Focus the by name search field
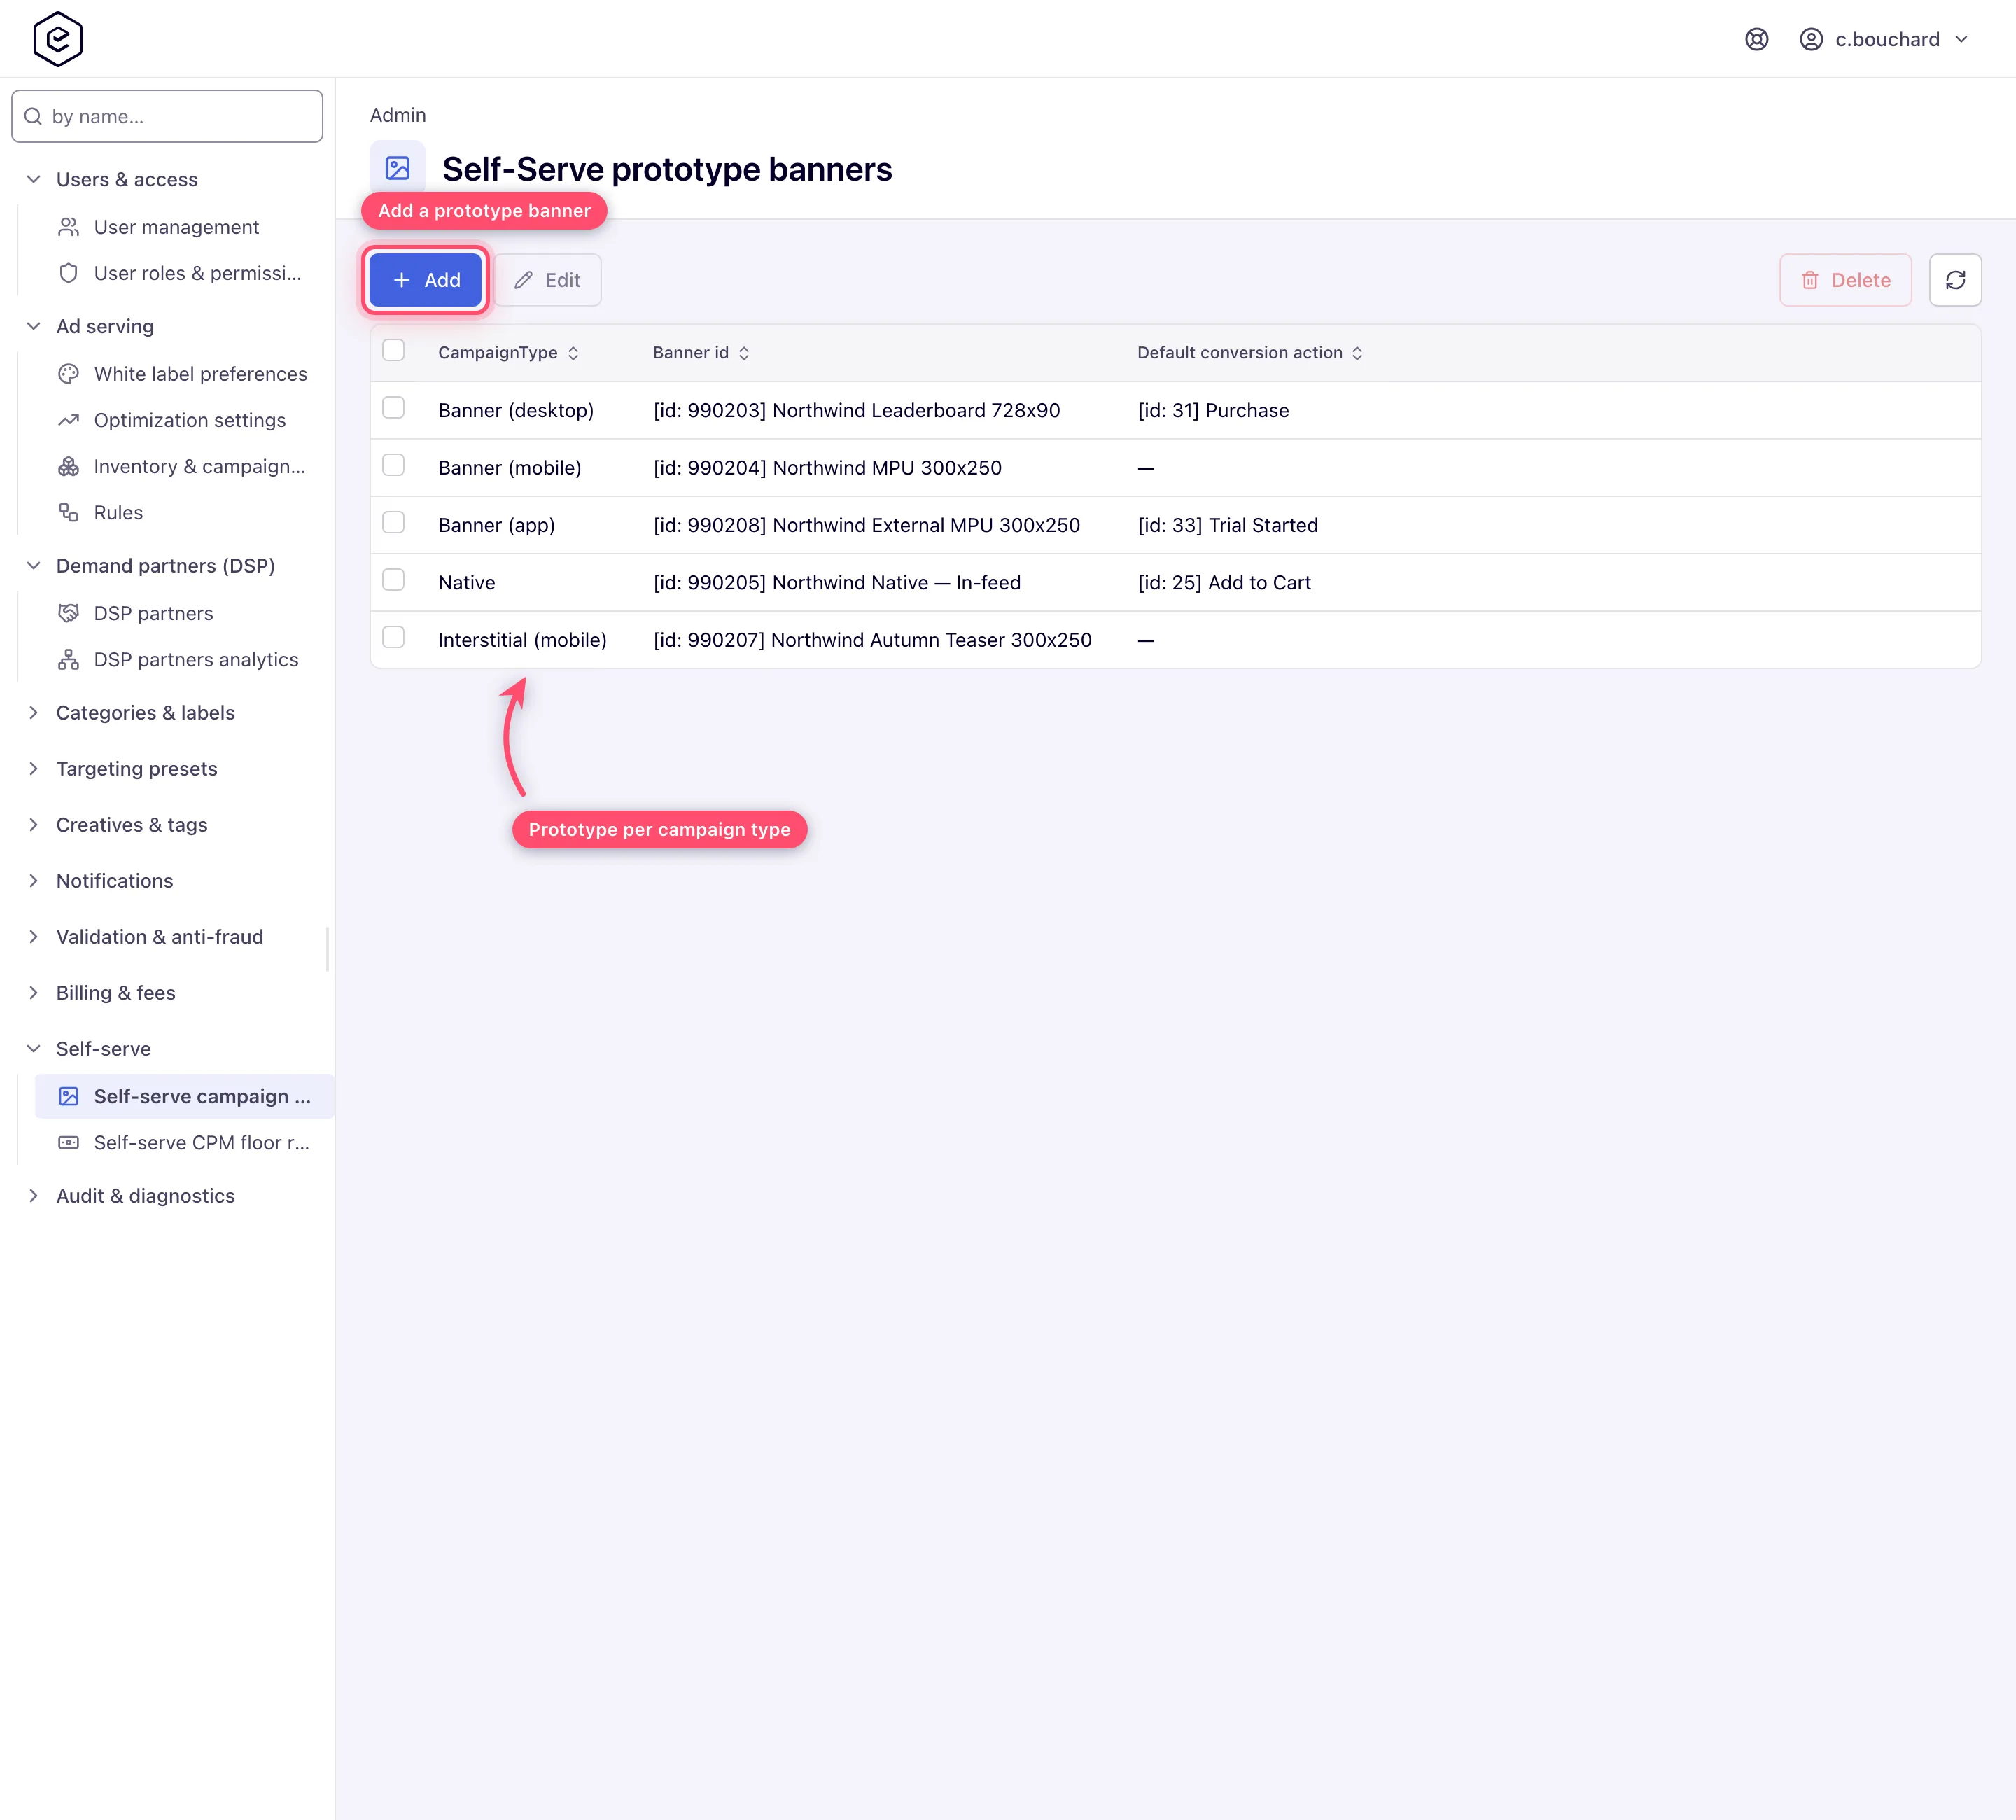The image size is (2016, 1820). pos(167,116)
